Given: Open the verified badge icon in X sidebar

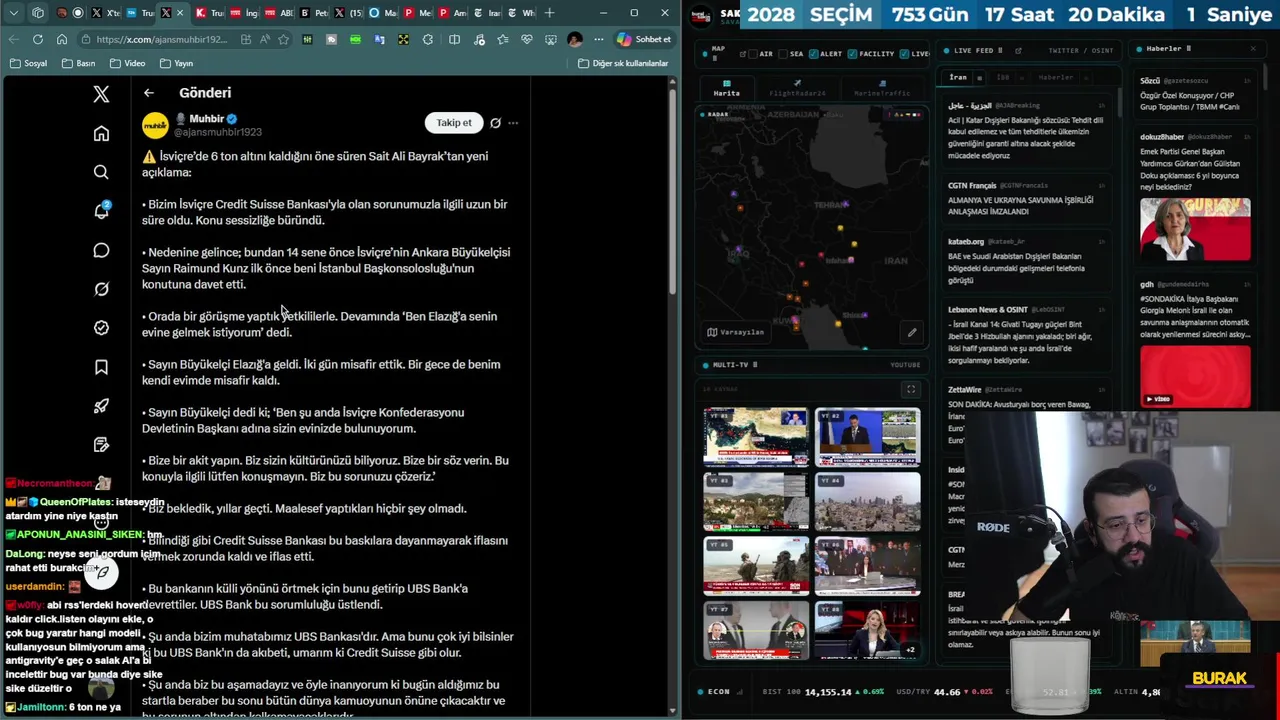Looking at the screenshot, I should [x=101, y=328].
